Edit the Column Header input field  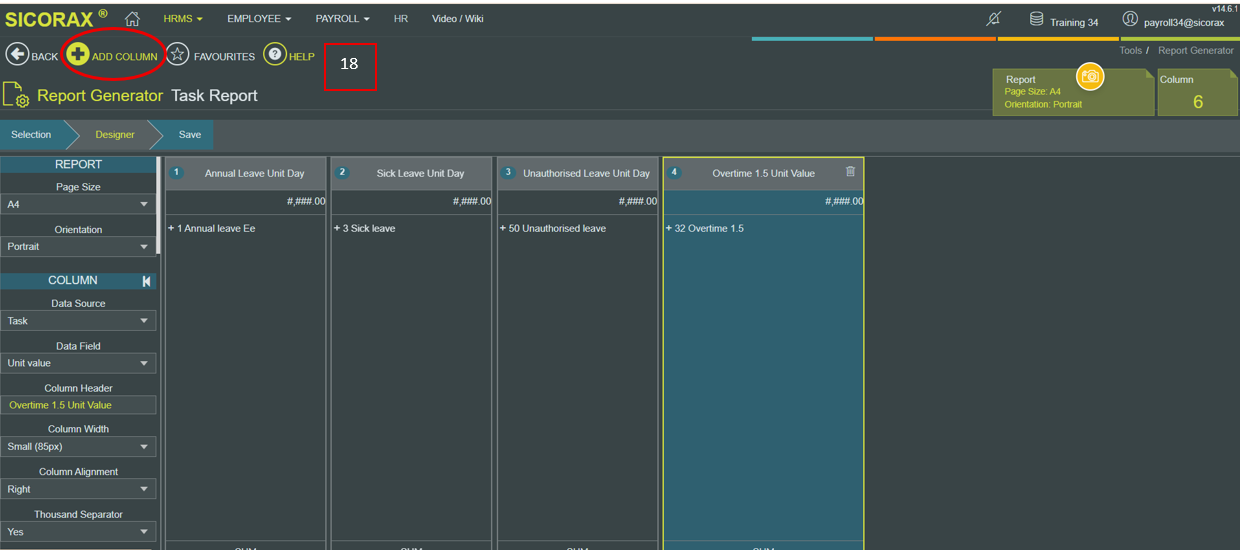click(78, 405)
